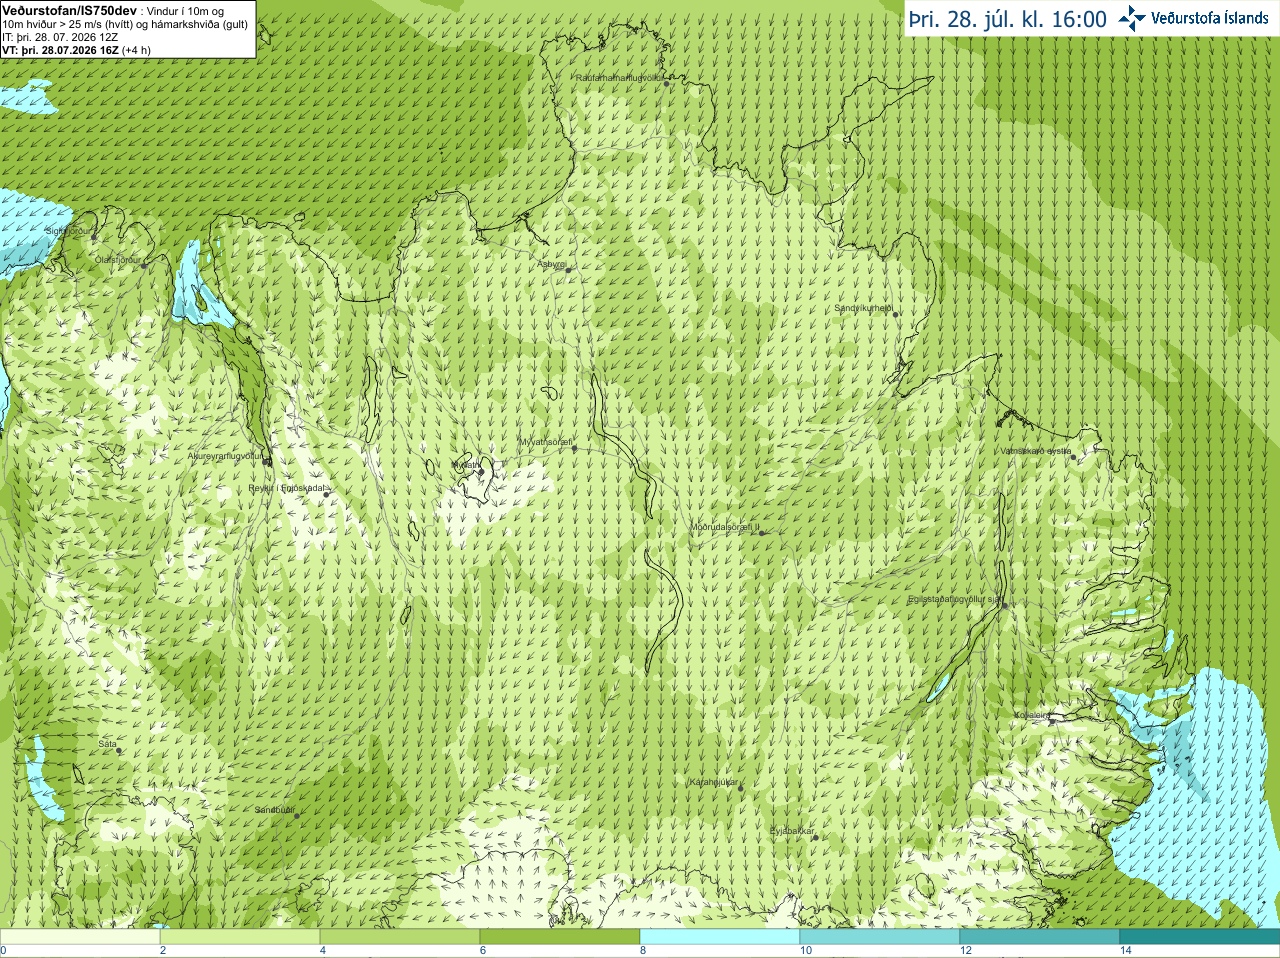Select the Mývatn station marker
The height and width of the screenshot is (958, 1280).
pos(481,471)
